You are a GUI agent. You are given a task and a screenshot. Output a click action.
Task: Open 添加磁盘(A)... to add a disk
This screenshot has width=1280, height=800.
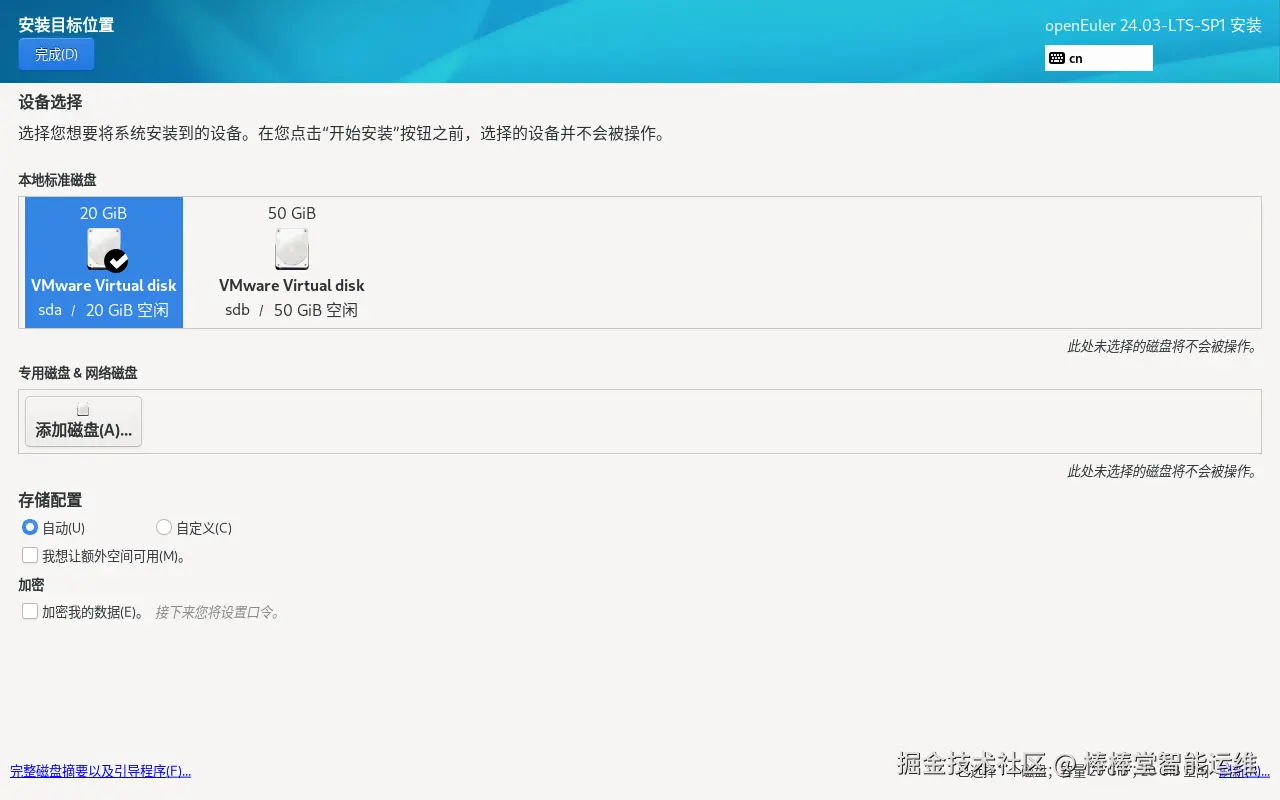click(x=83, y=421)
